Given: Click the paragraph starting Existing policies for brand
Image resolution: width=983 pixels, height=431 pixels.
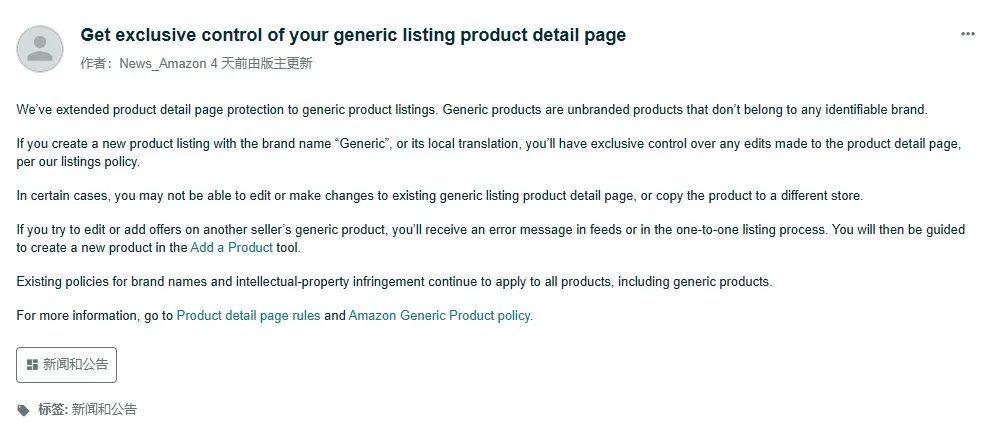Looking at the screenshot, I should [x=394, y=282].
